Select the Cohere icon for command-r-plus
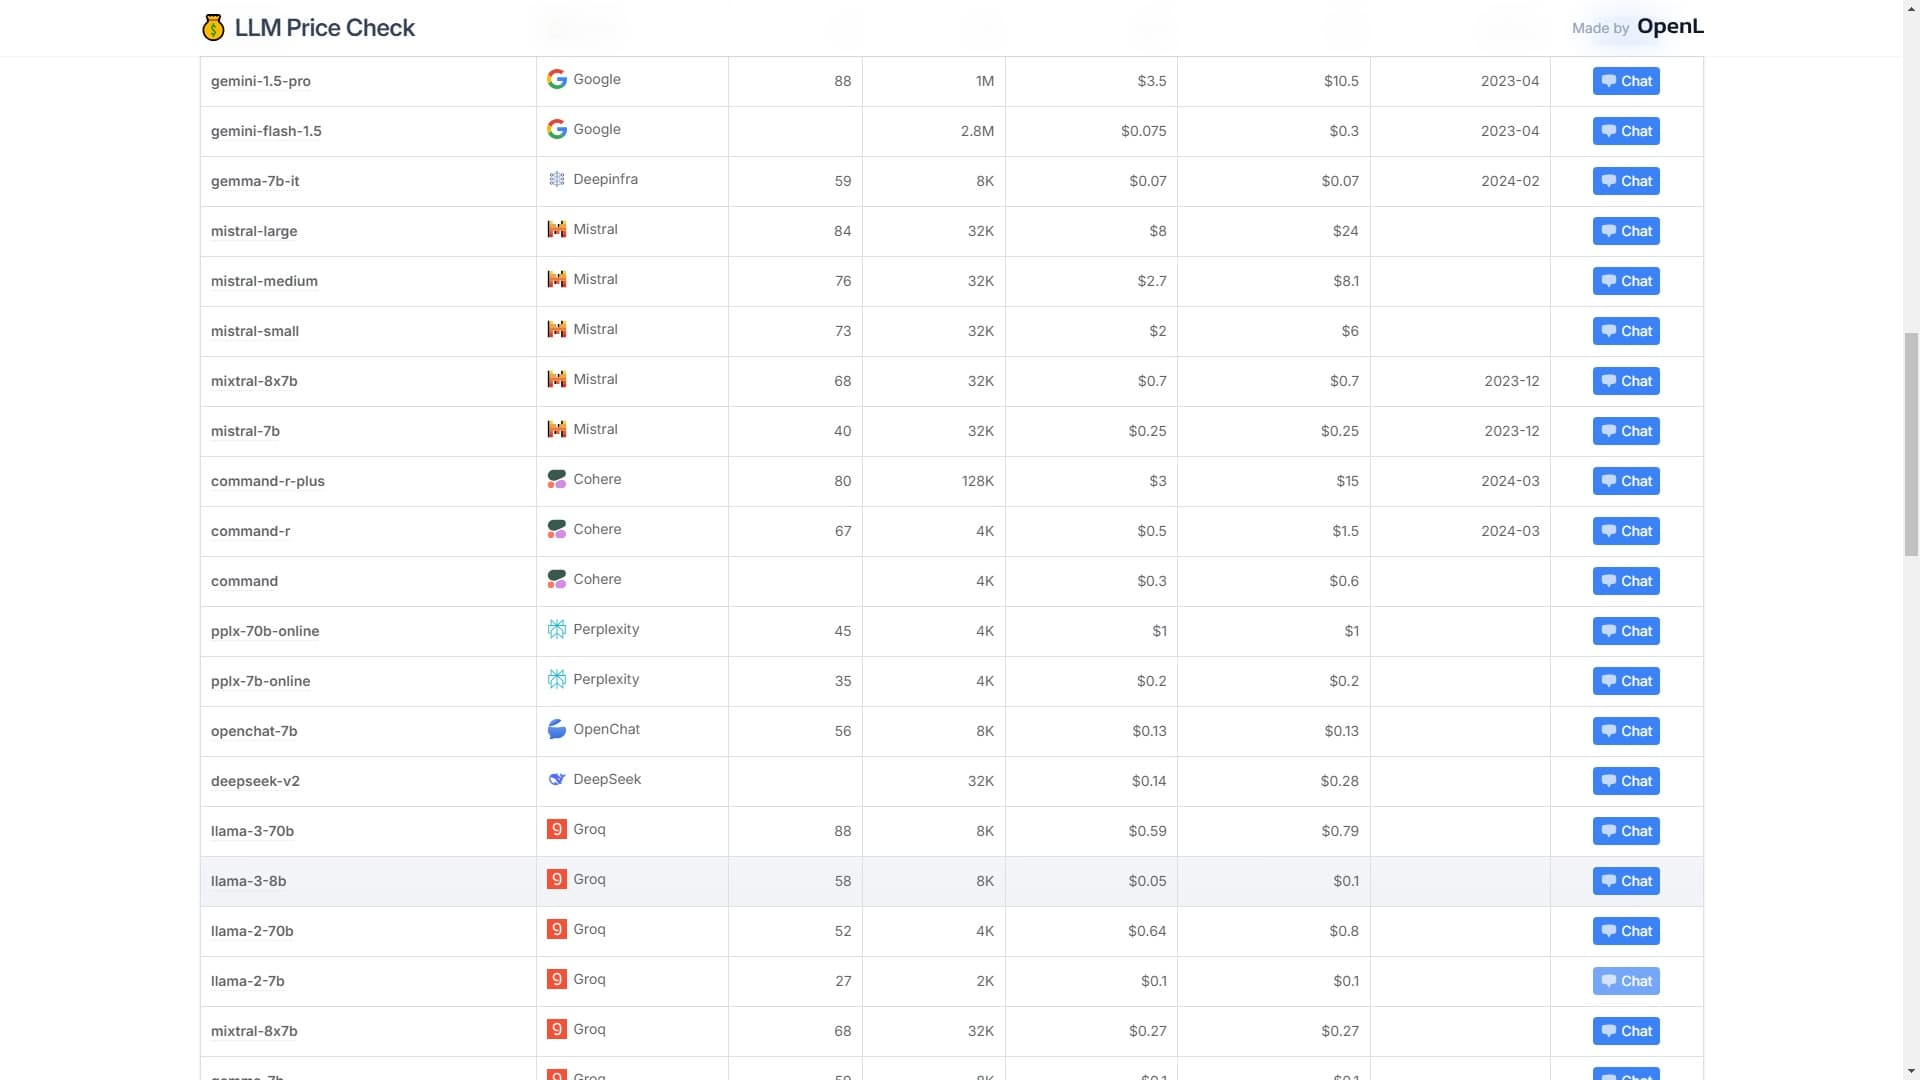The width and height of the screenshot is (1920, 1080). 557,479
